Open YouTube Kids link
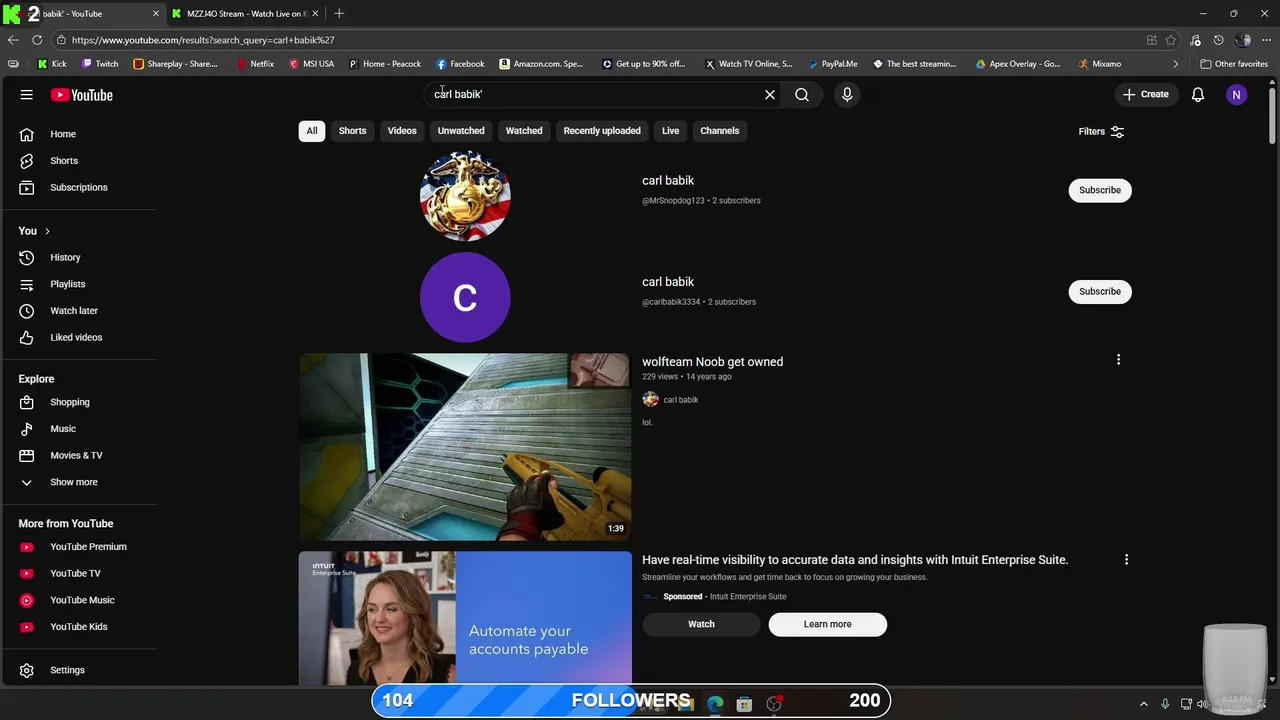Image resolution: width=1280 pixels, height=720 pixels. (80, 627)
